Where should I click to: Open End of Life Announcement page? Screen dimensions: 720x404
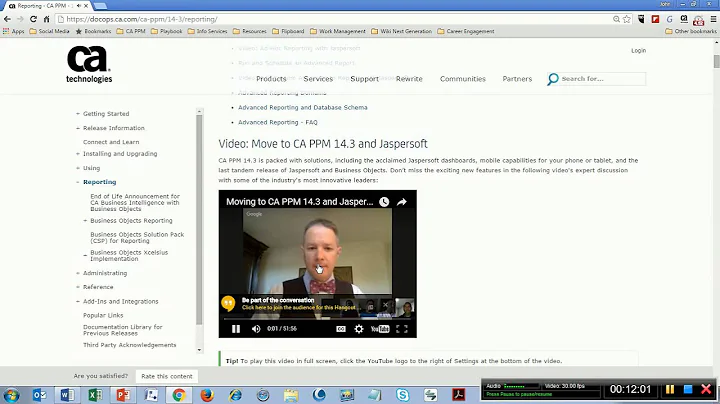pos(135,202)
